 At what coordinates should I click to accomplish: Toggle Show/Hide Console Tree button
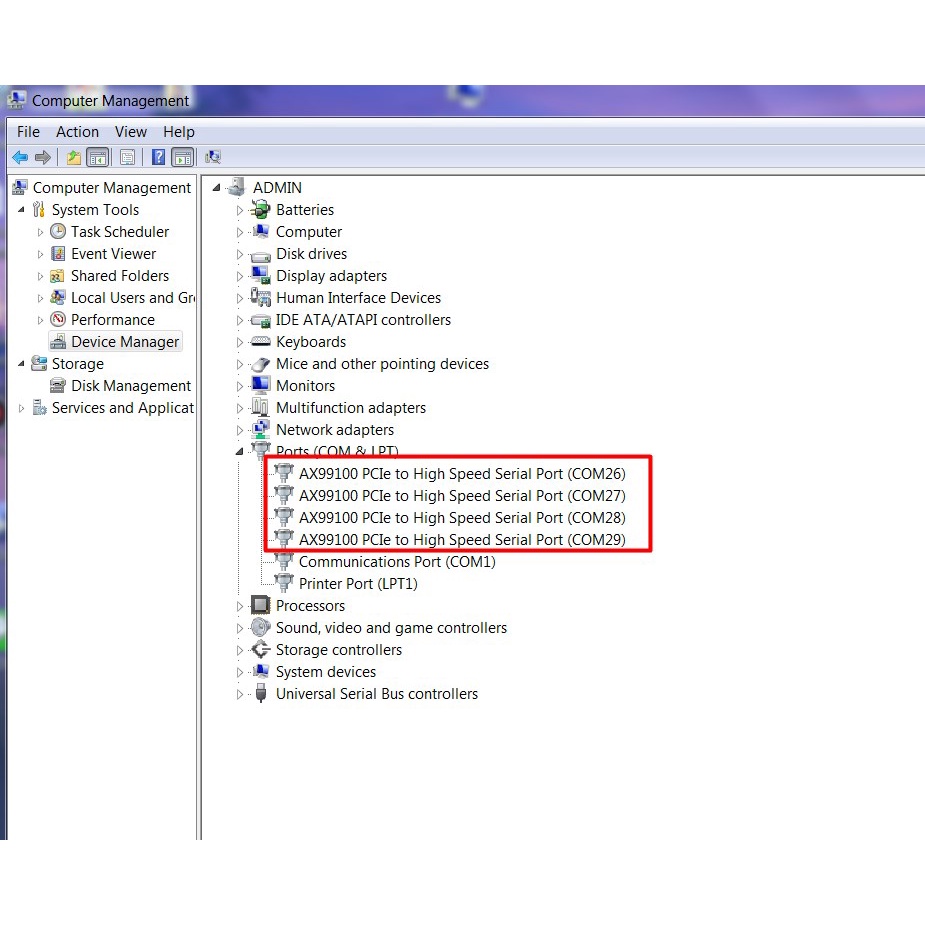pyautogui.click(x=98, y=157)
